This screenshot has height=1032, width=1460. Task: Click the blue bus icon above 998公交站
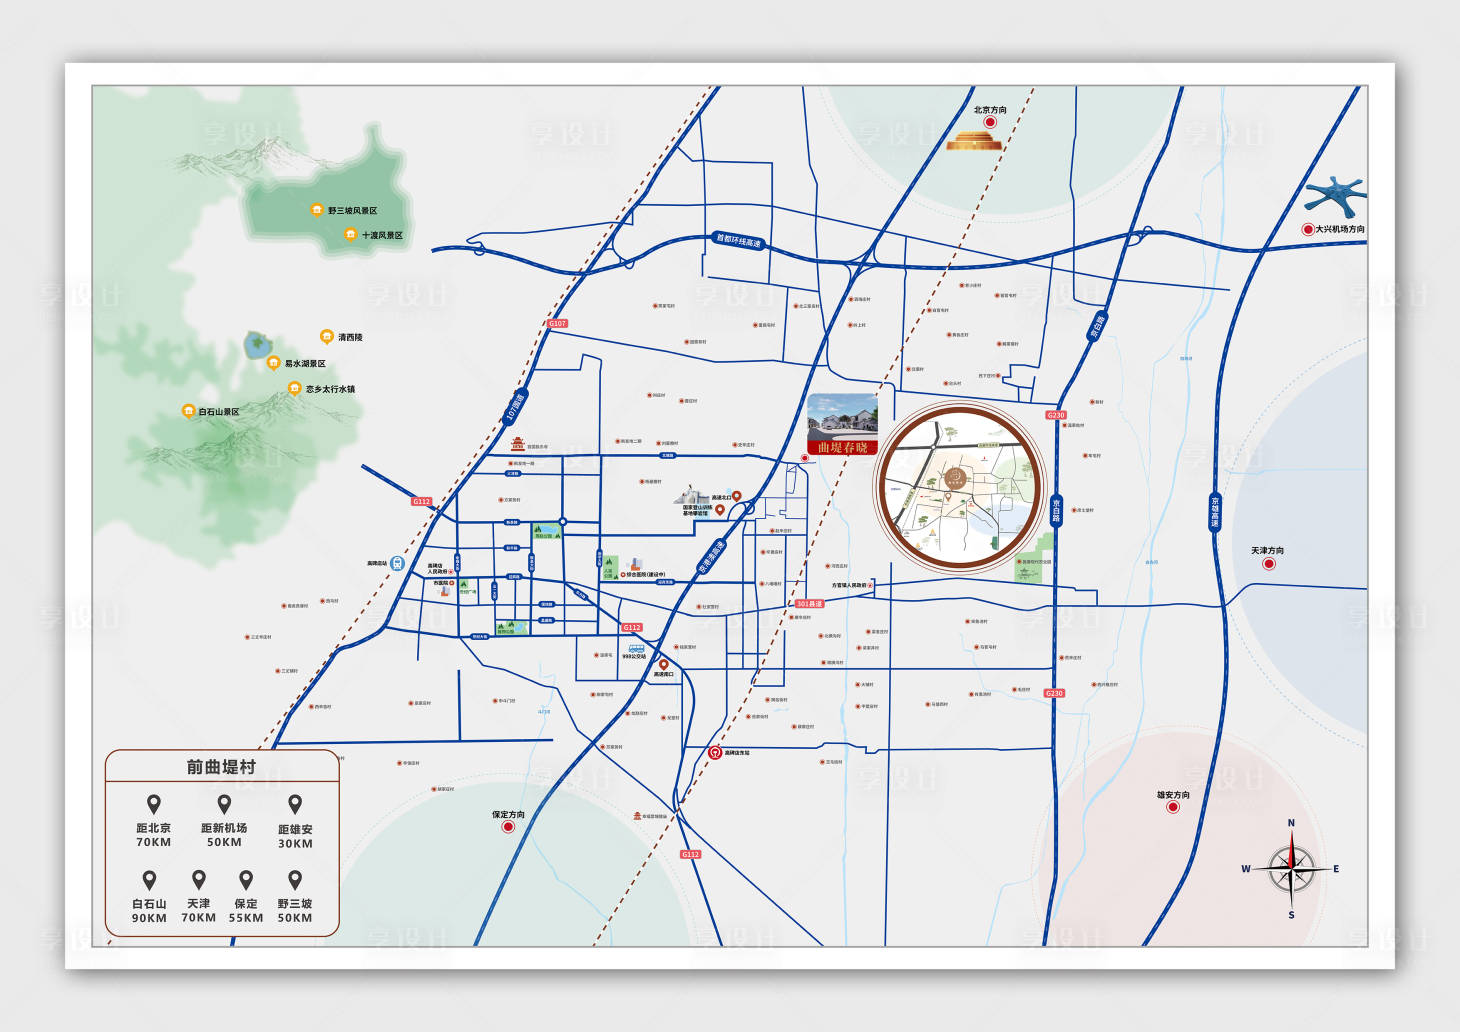[636, 649]
